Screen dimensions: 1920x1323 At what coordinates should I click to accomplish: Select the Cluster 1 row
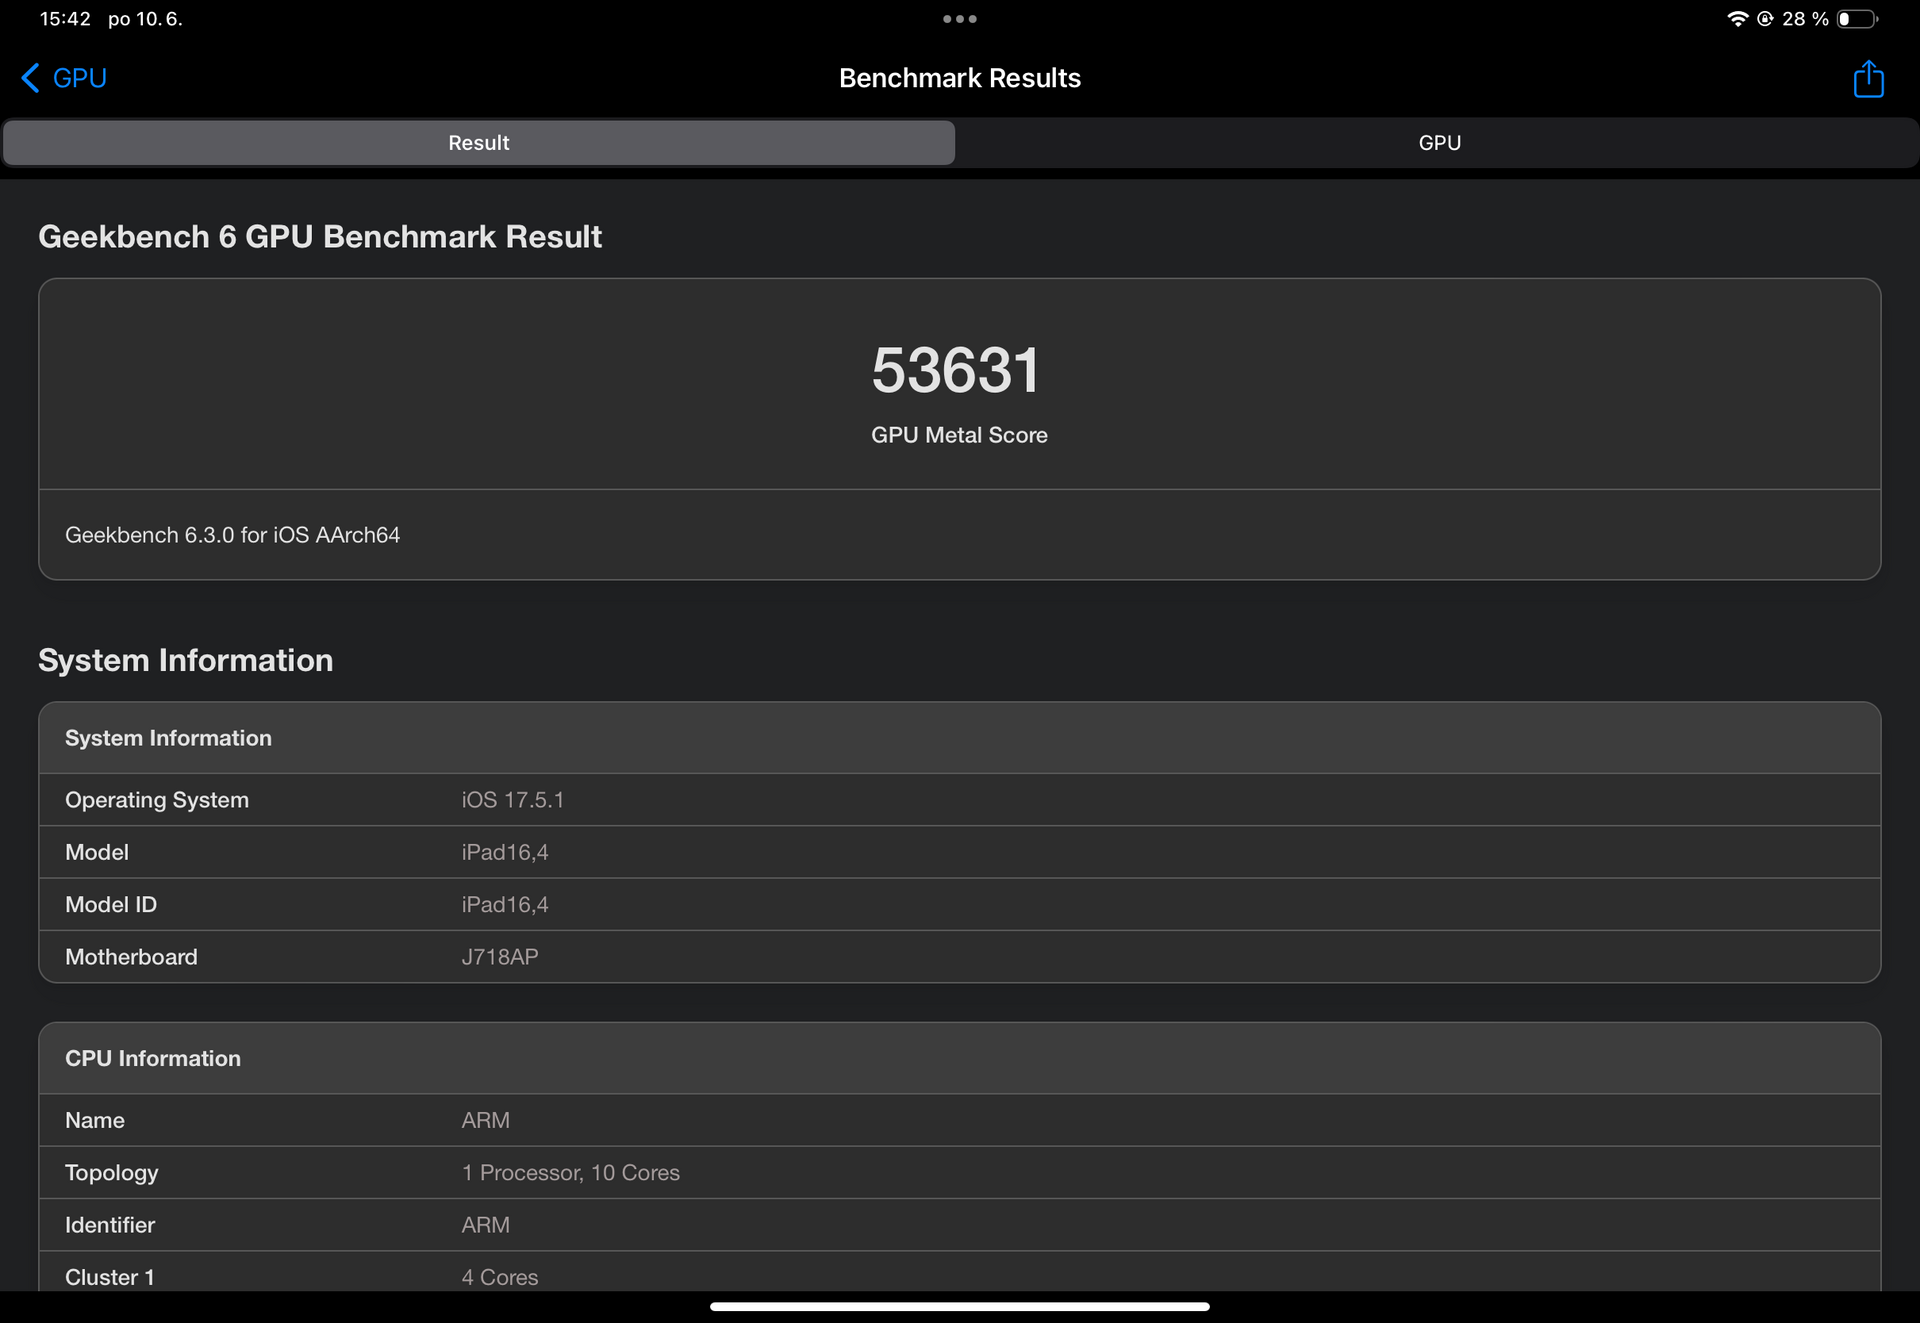[x=958, y=1276]
